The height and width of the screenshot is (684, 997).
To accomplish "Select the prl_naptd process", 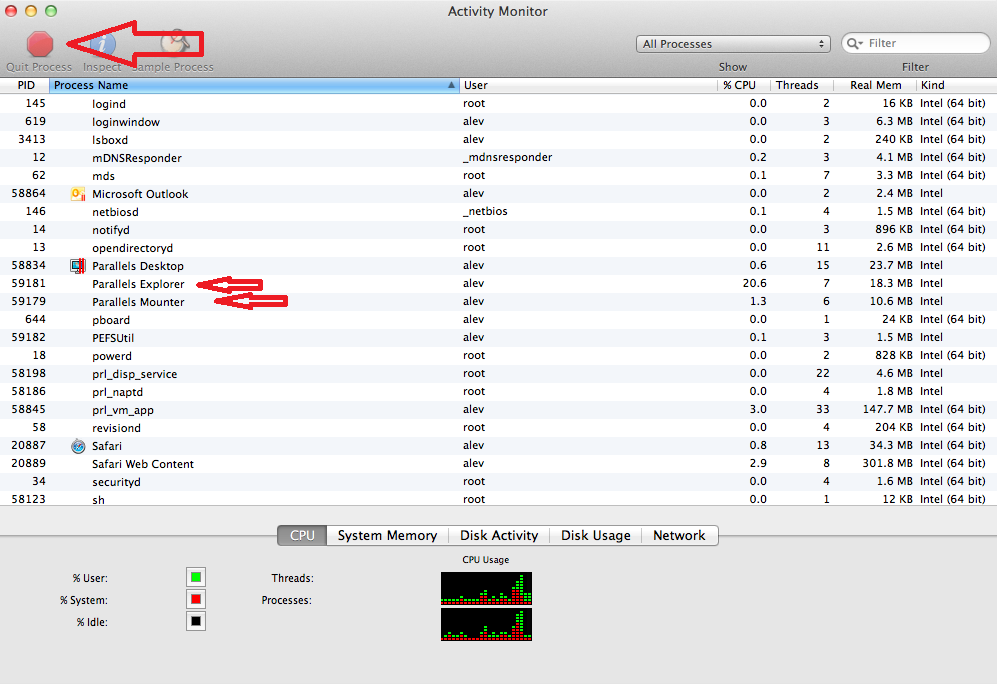I will click(x=117, y=392).
